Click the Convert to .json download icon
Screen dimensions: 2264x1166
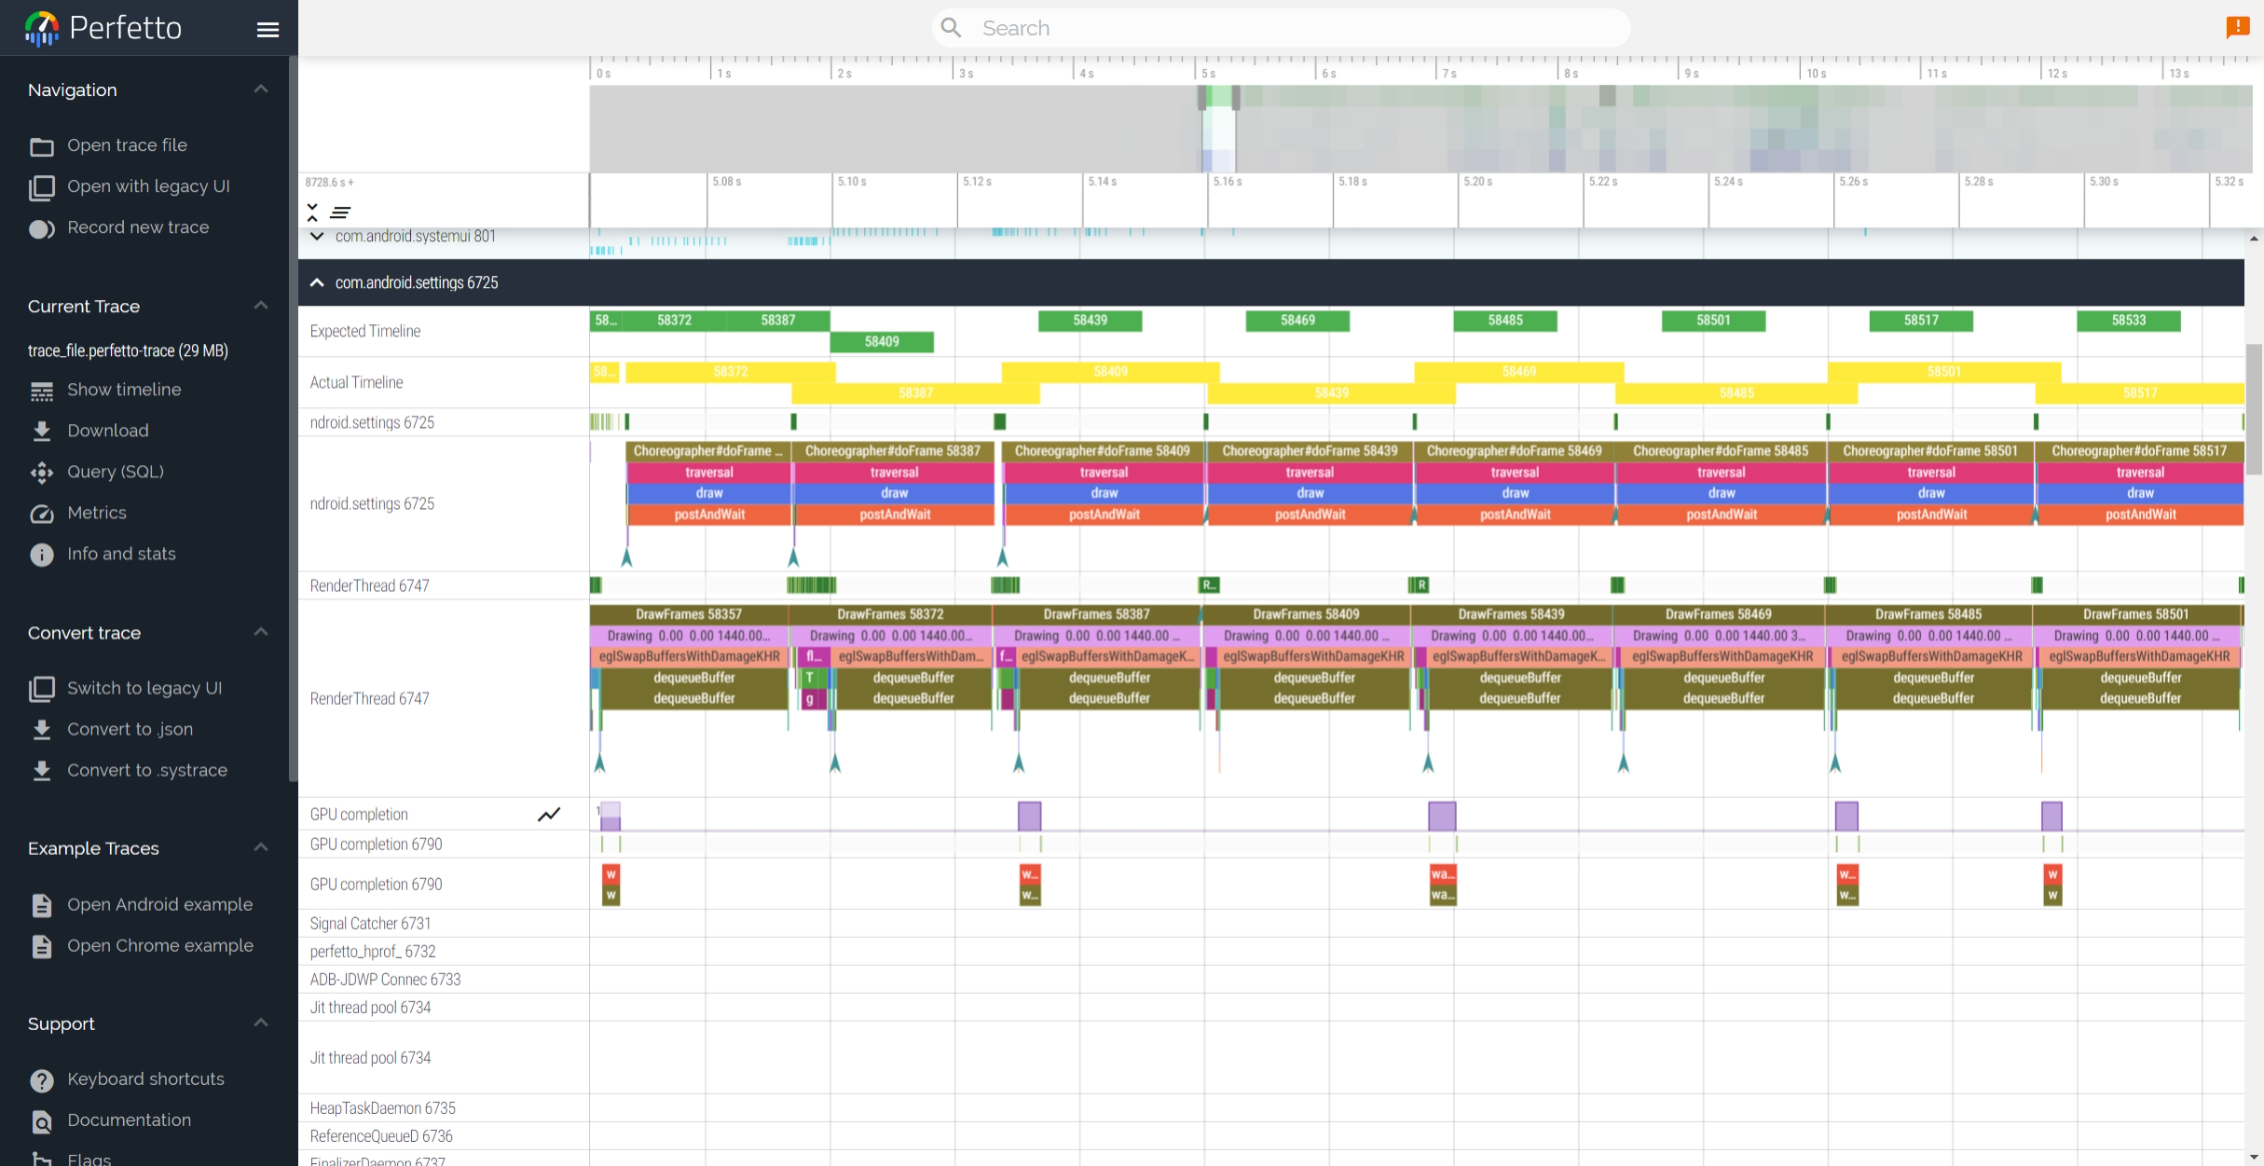(41, 730)
